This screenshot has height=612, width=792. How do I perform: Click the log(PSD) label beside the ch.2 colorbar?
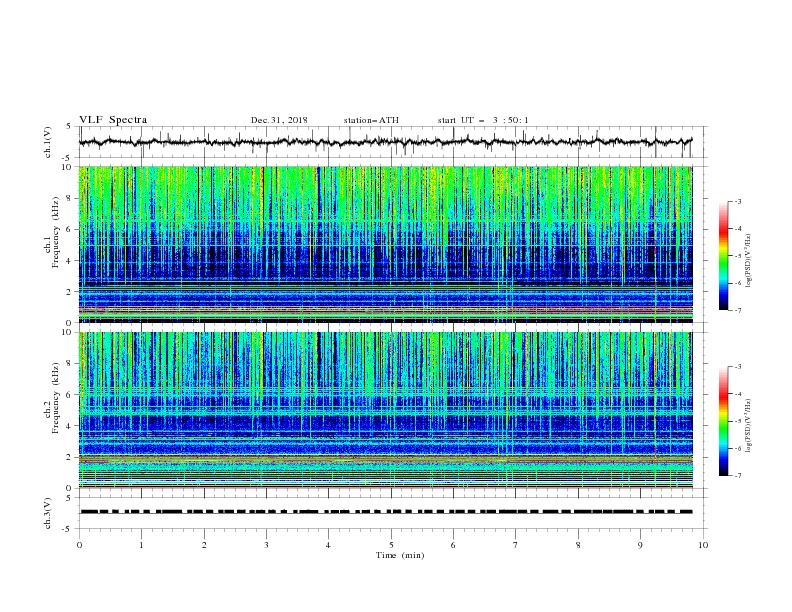click(749, 426)
